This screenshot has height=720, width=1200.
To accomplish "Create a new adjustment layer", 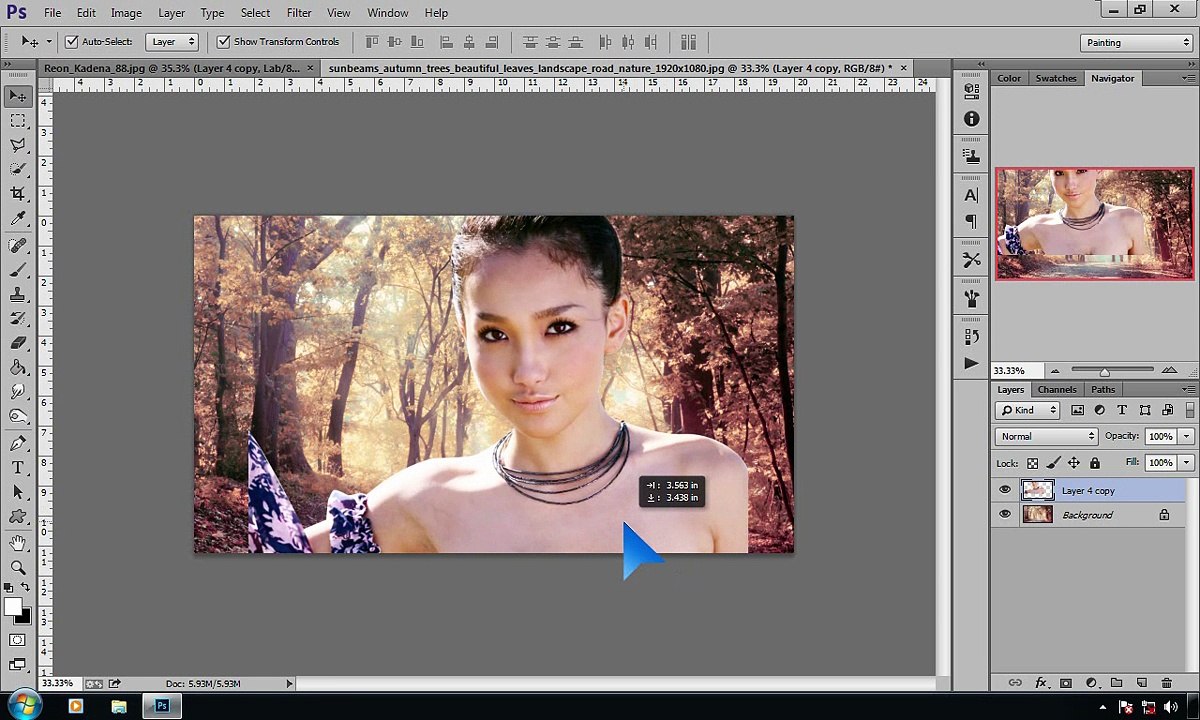I will click(x=1091, y=683).
